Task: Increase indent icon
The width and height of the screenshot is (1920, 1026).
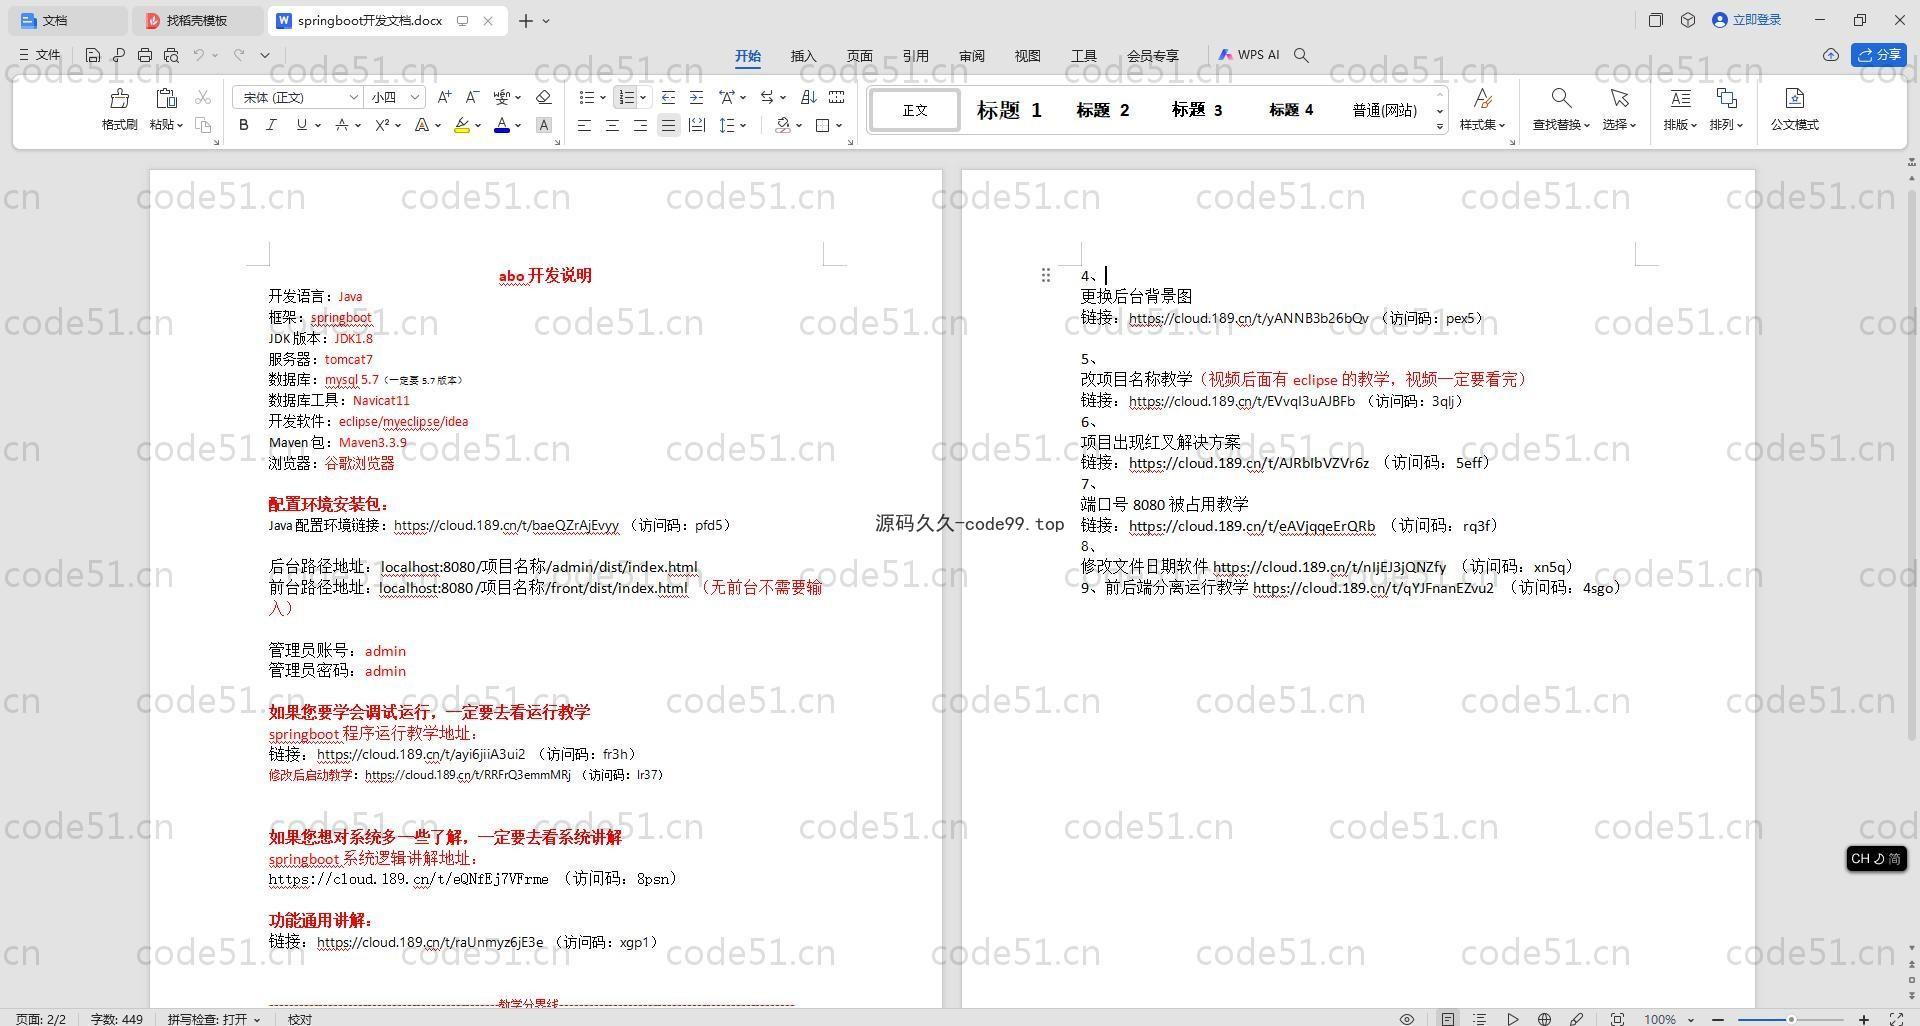Action: click(x=696, y=97)
